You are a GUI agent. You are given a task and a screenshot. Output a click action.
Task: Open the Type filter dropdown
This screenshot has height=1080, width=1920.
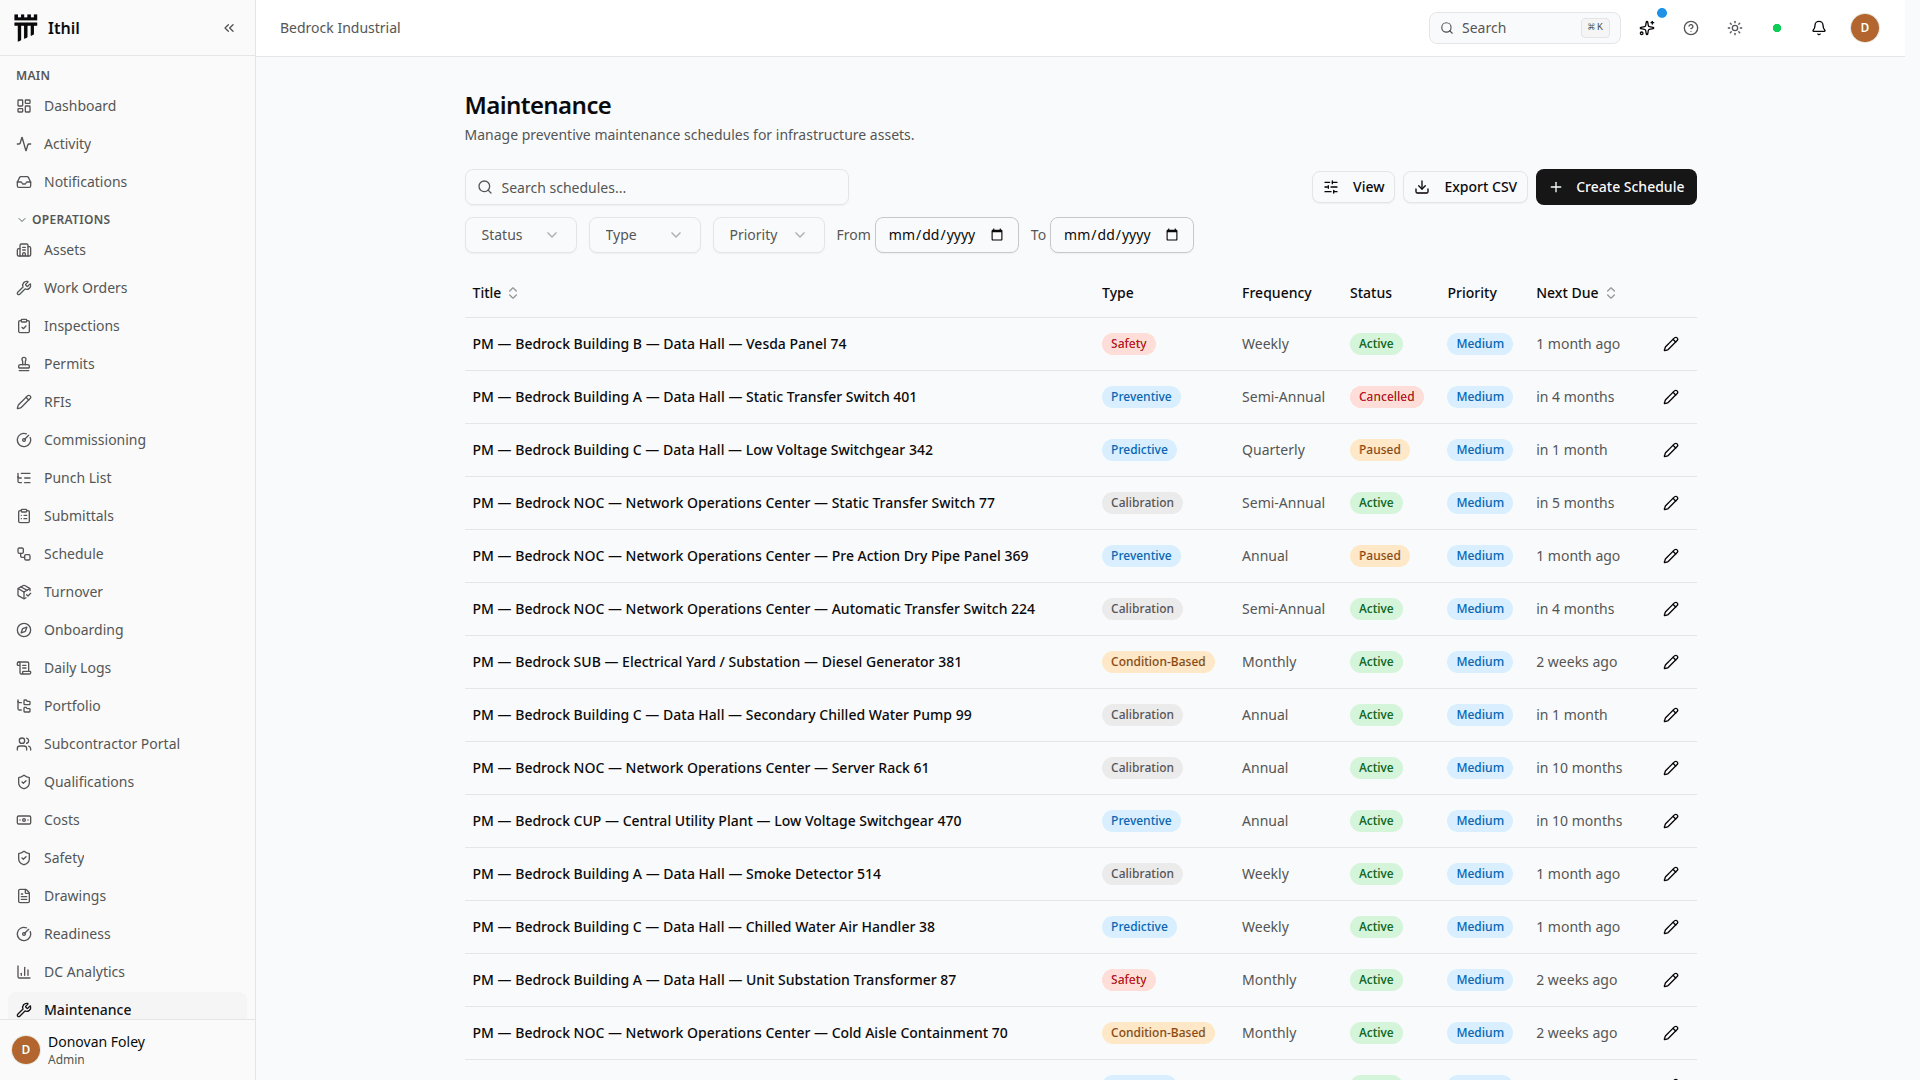pos(644,235)
